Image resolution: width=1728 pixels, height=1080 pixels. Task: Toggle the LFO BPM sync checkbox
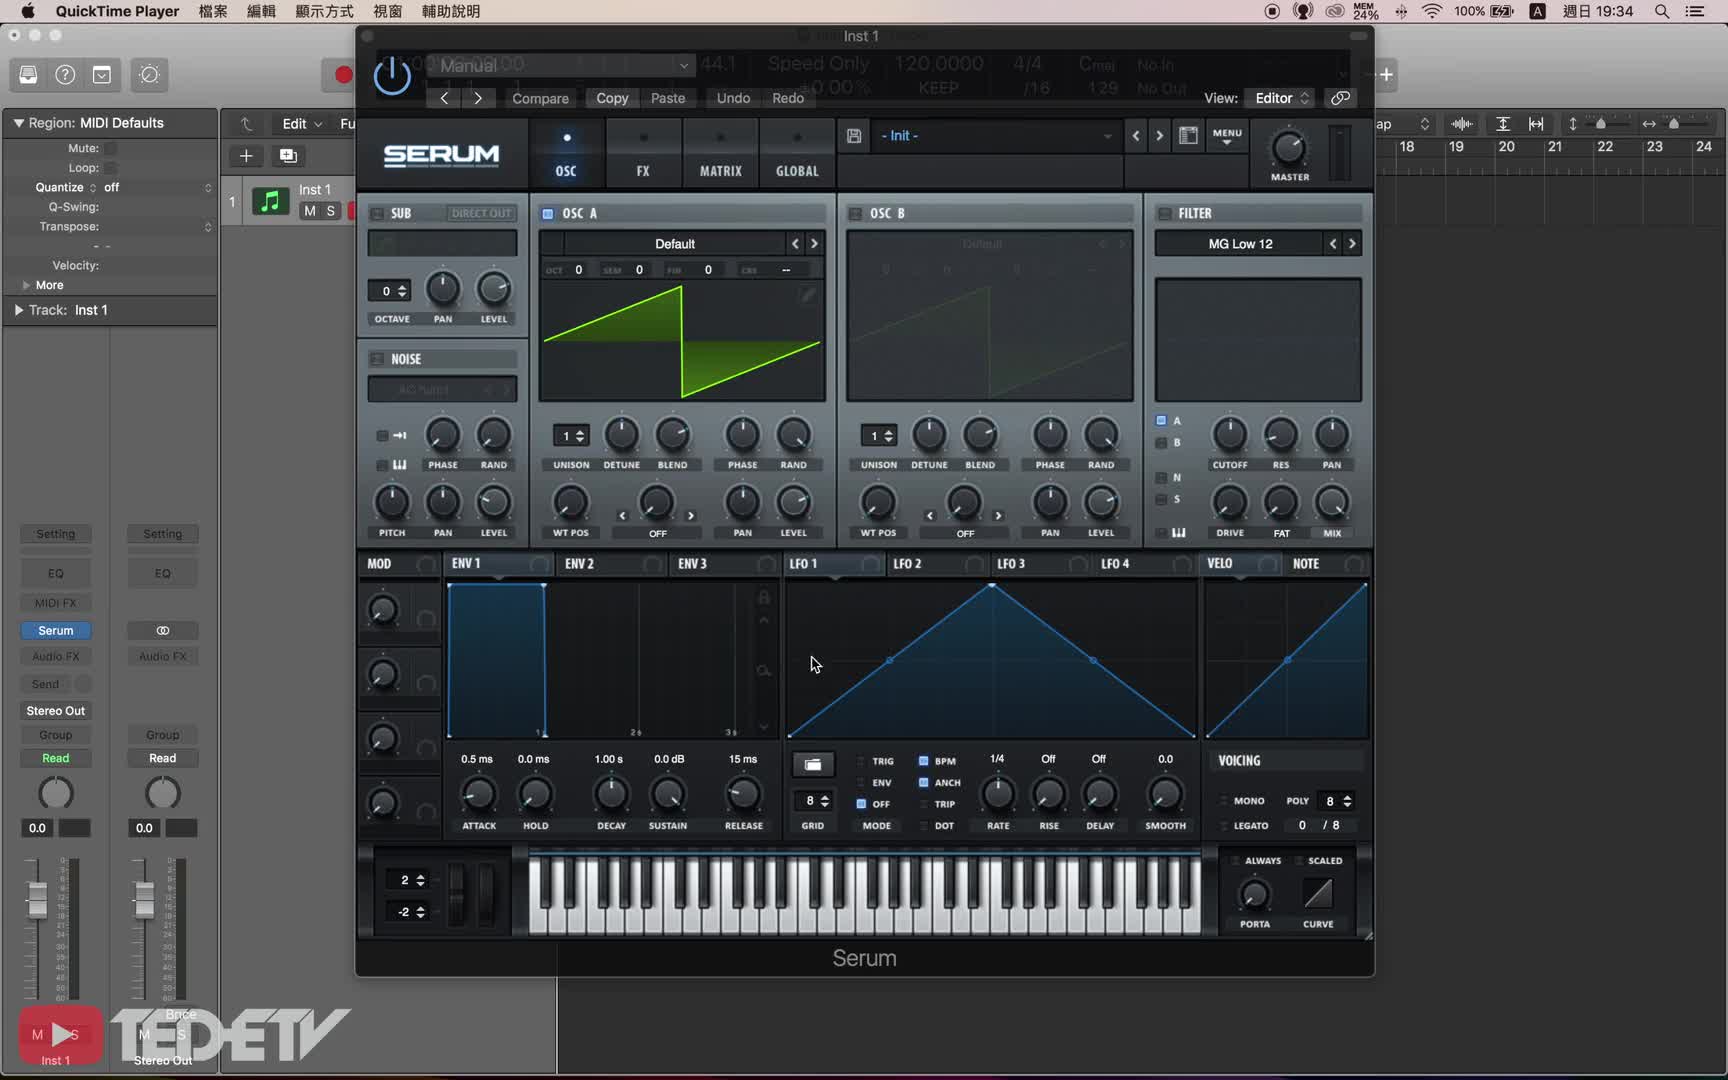pos(923,761)
